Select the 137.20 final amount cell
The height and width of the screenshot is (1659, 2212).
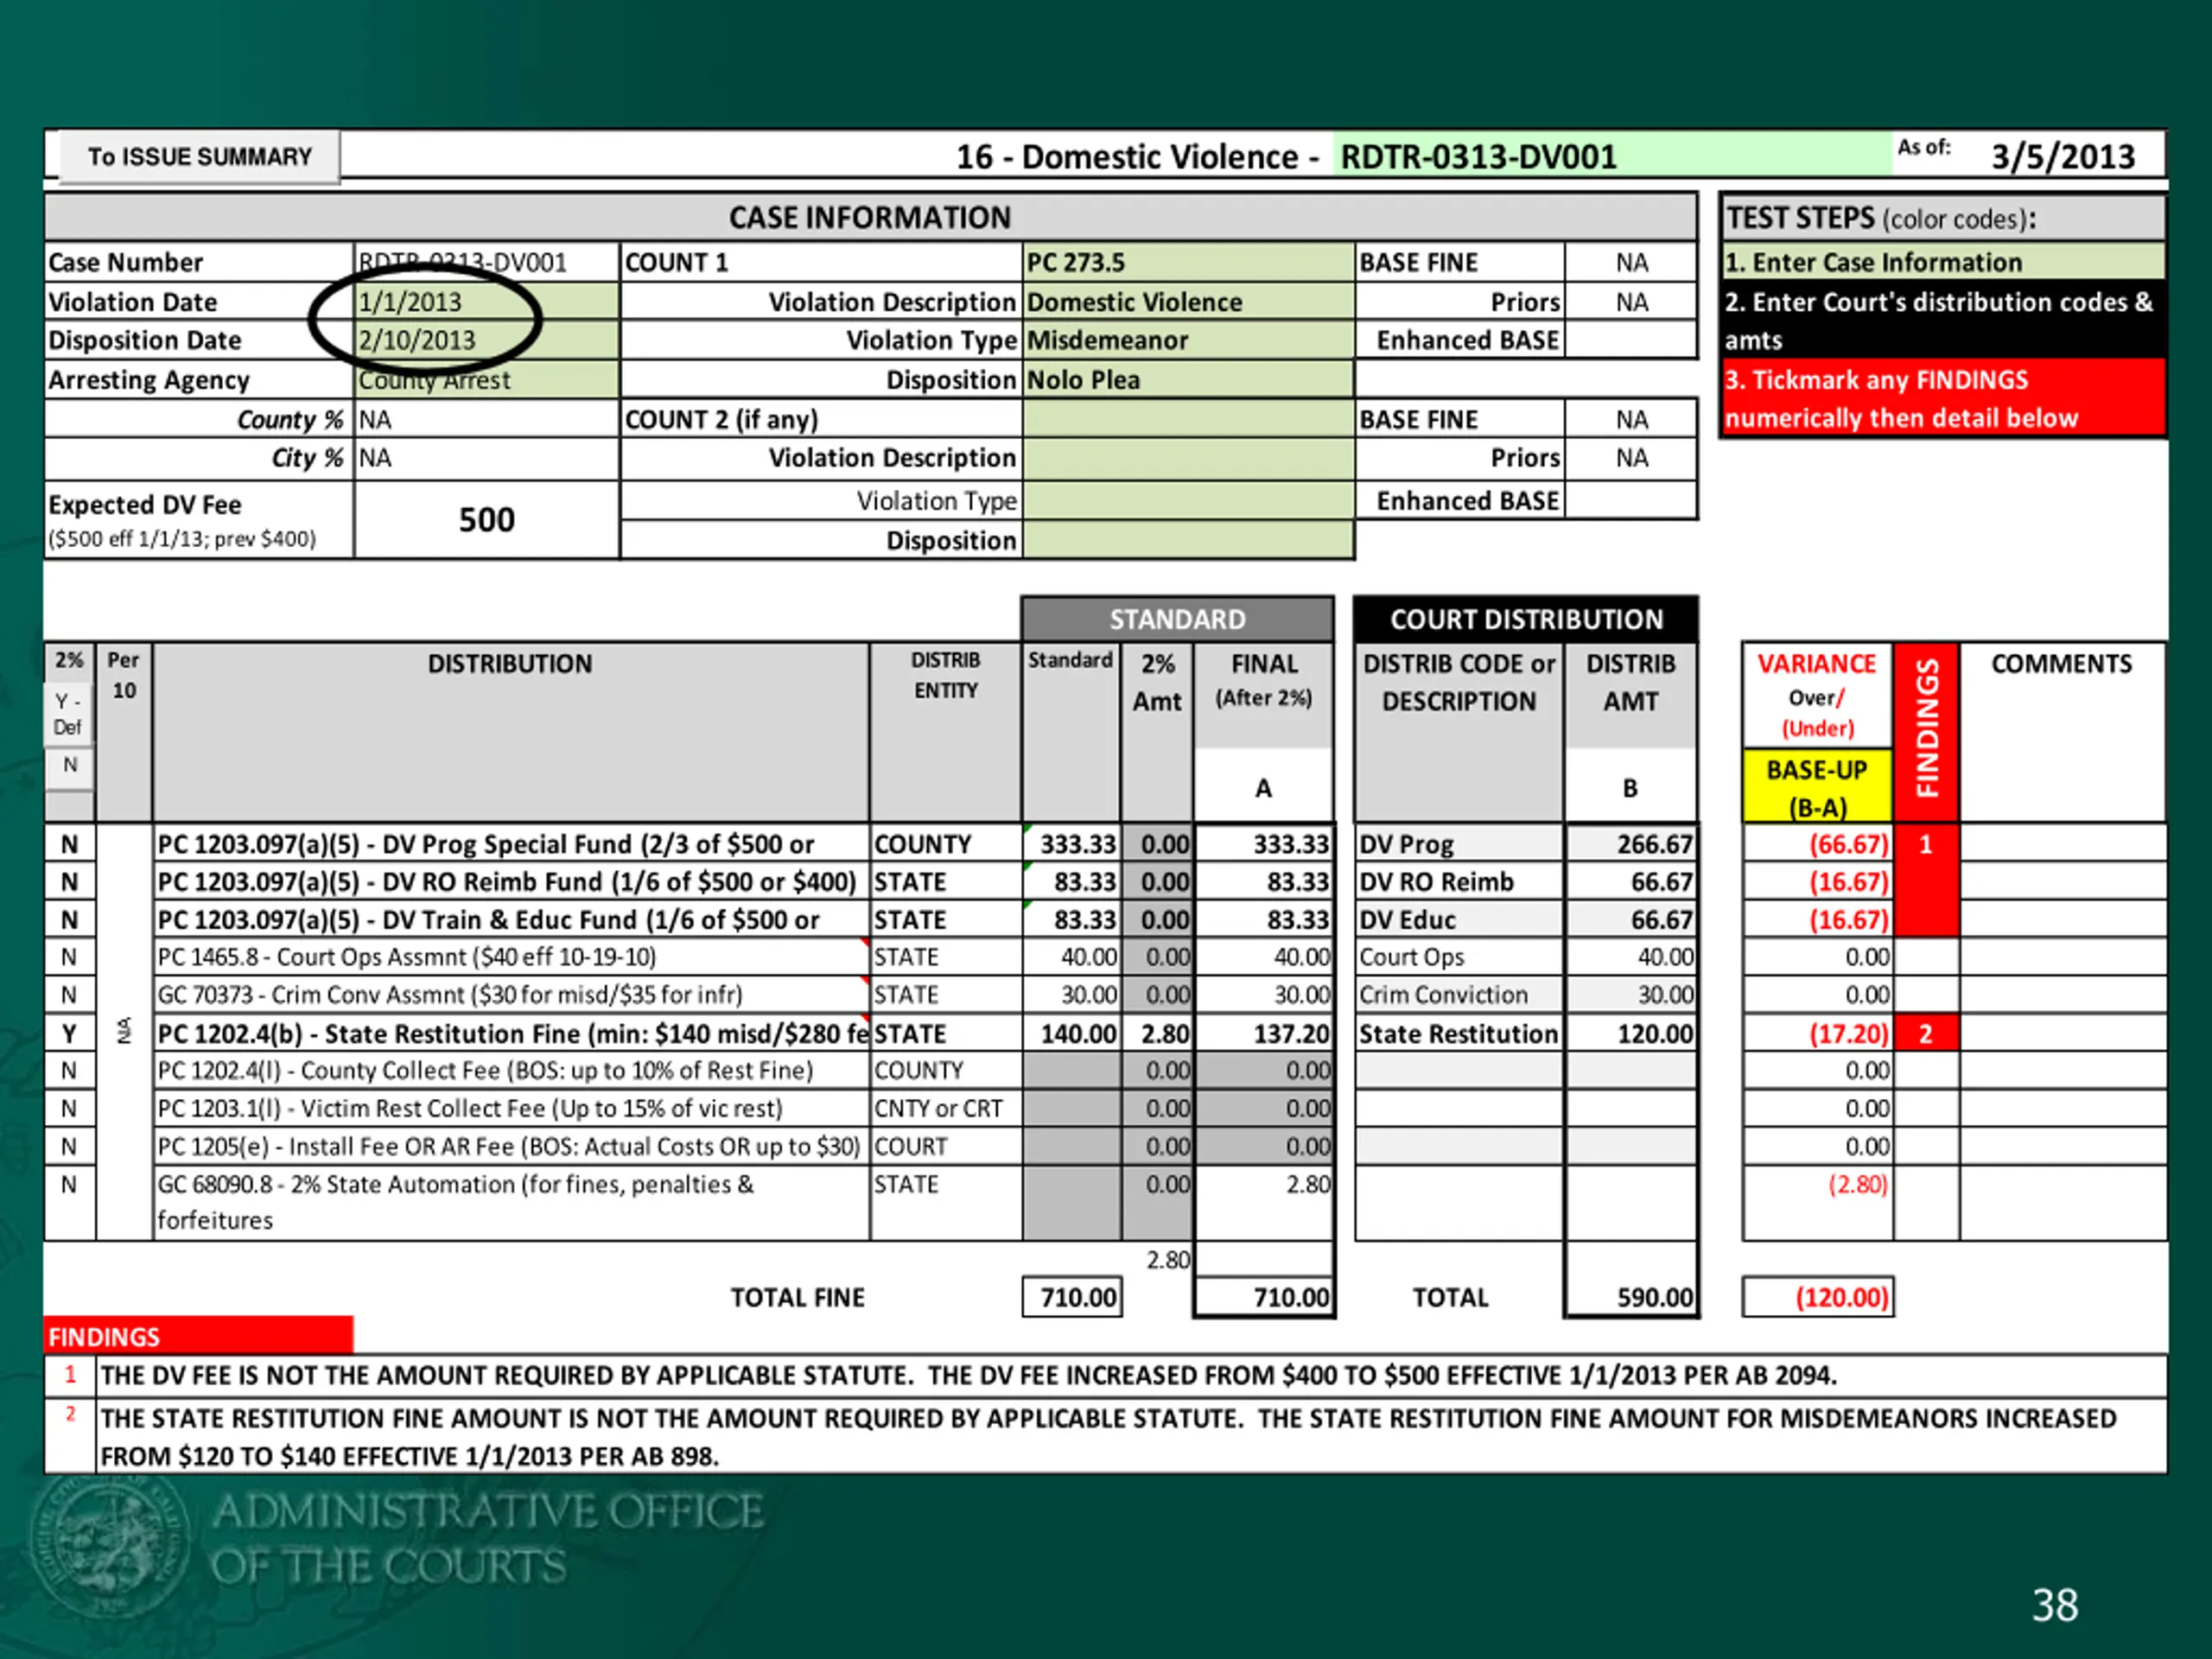coord(1264,1033)
